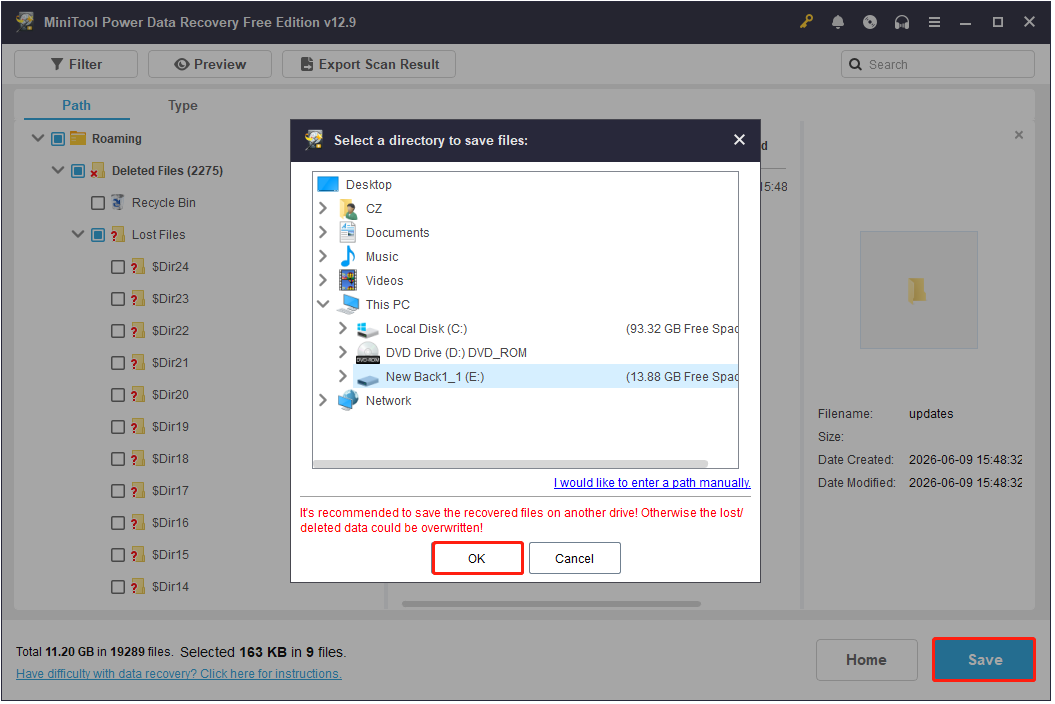Image resolution: width=1055 pixels, height=704 pixels.
Task: Click the Lost Files folder icon
Action: pyautogui.click(x=118, y=235)
